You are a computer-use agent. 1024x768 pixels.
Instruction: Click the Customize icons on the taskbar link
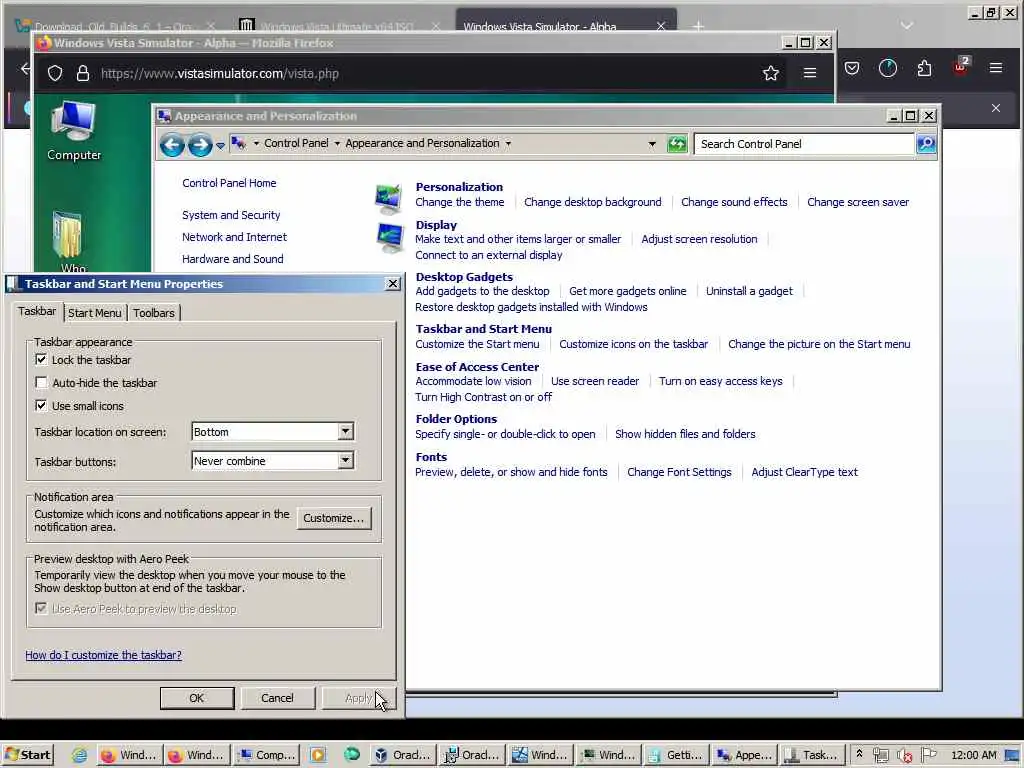pos(633,344)
